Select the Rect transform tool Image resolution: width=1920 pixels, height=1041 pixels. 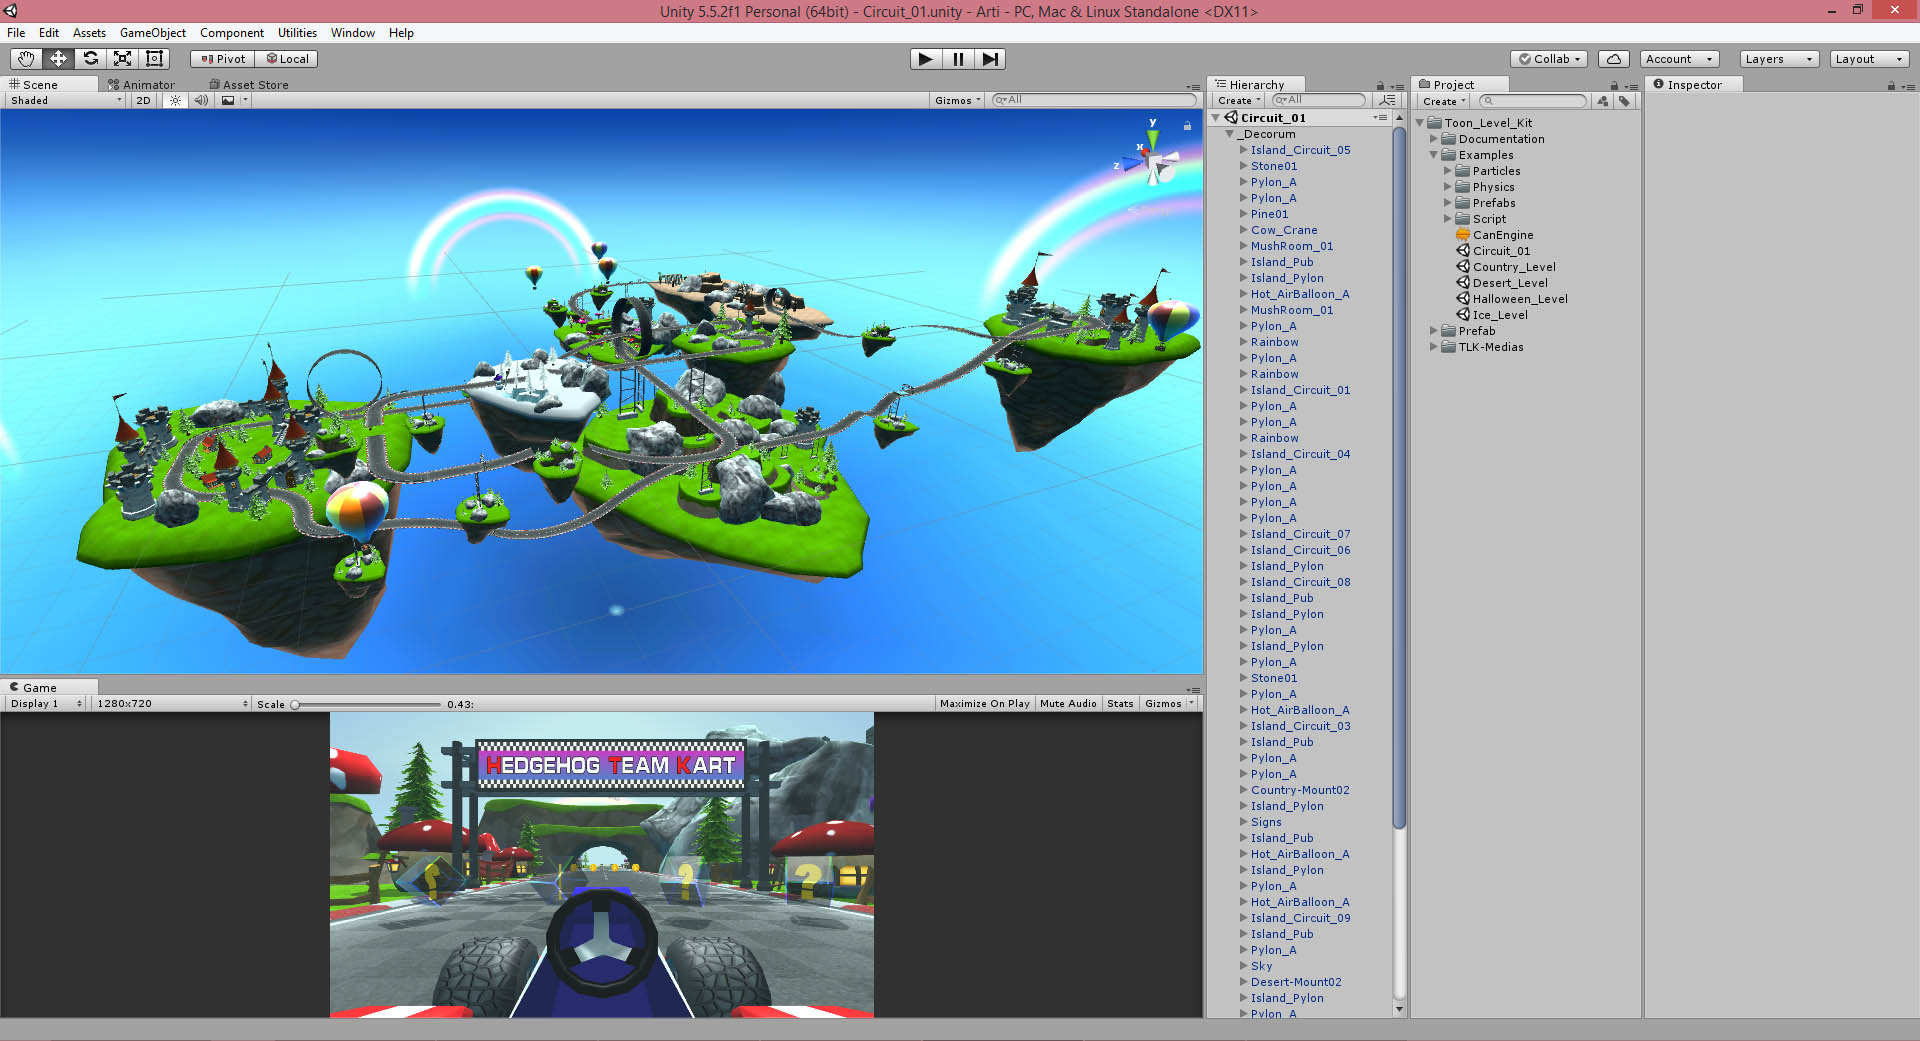(x=154, y=59)
